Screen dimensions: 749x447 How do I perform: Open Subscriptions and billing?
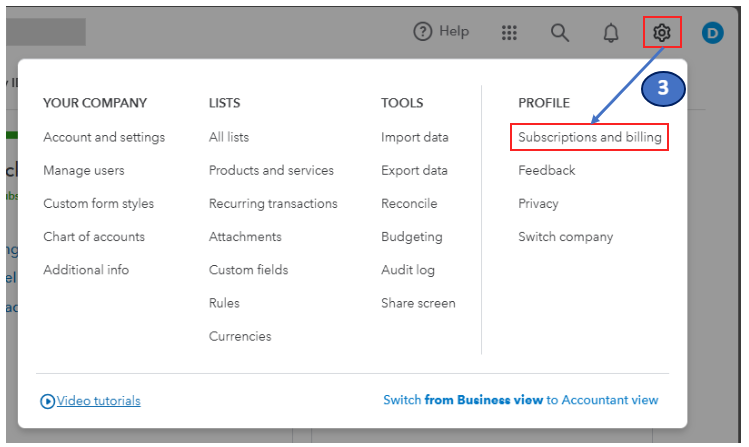590,137
